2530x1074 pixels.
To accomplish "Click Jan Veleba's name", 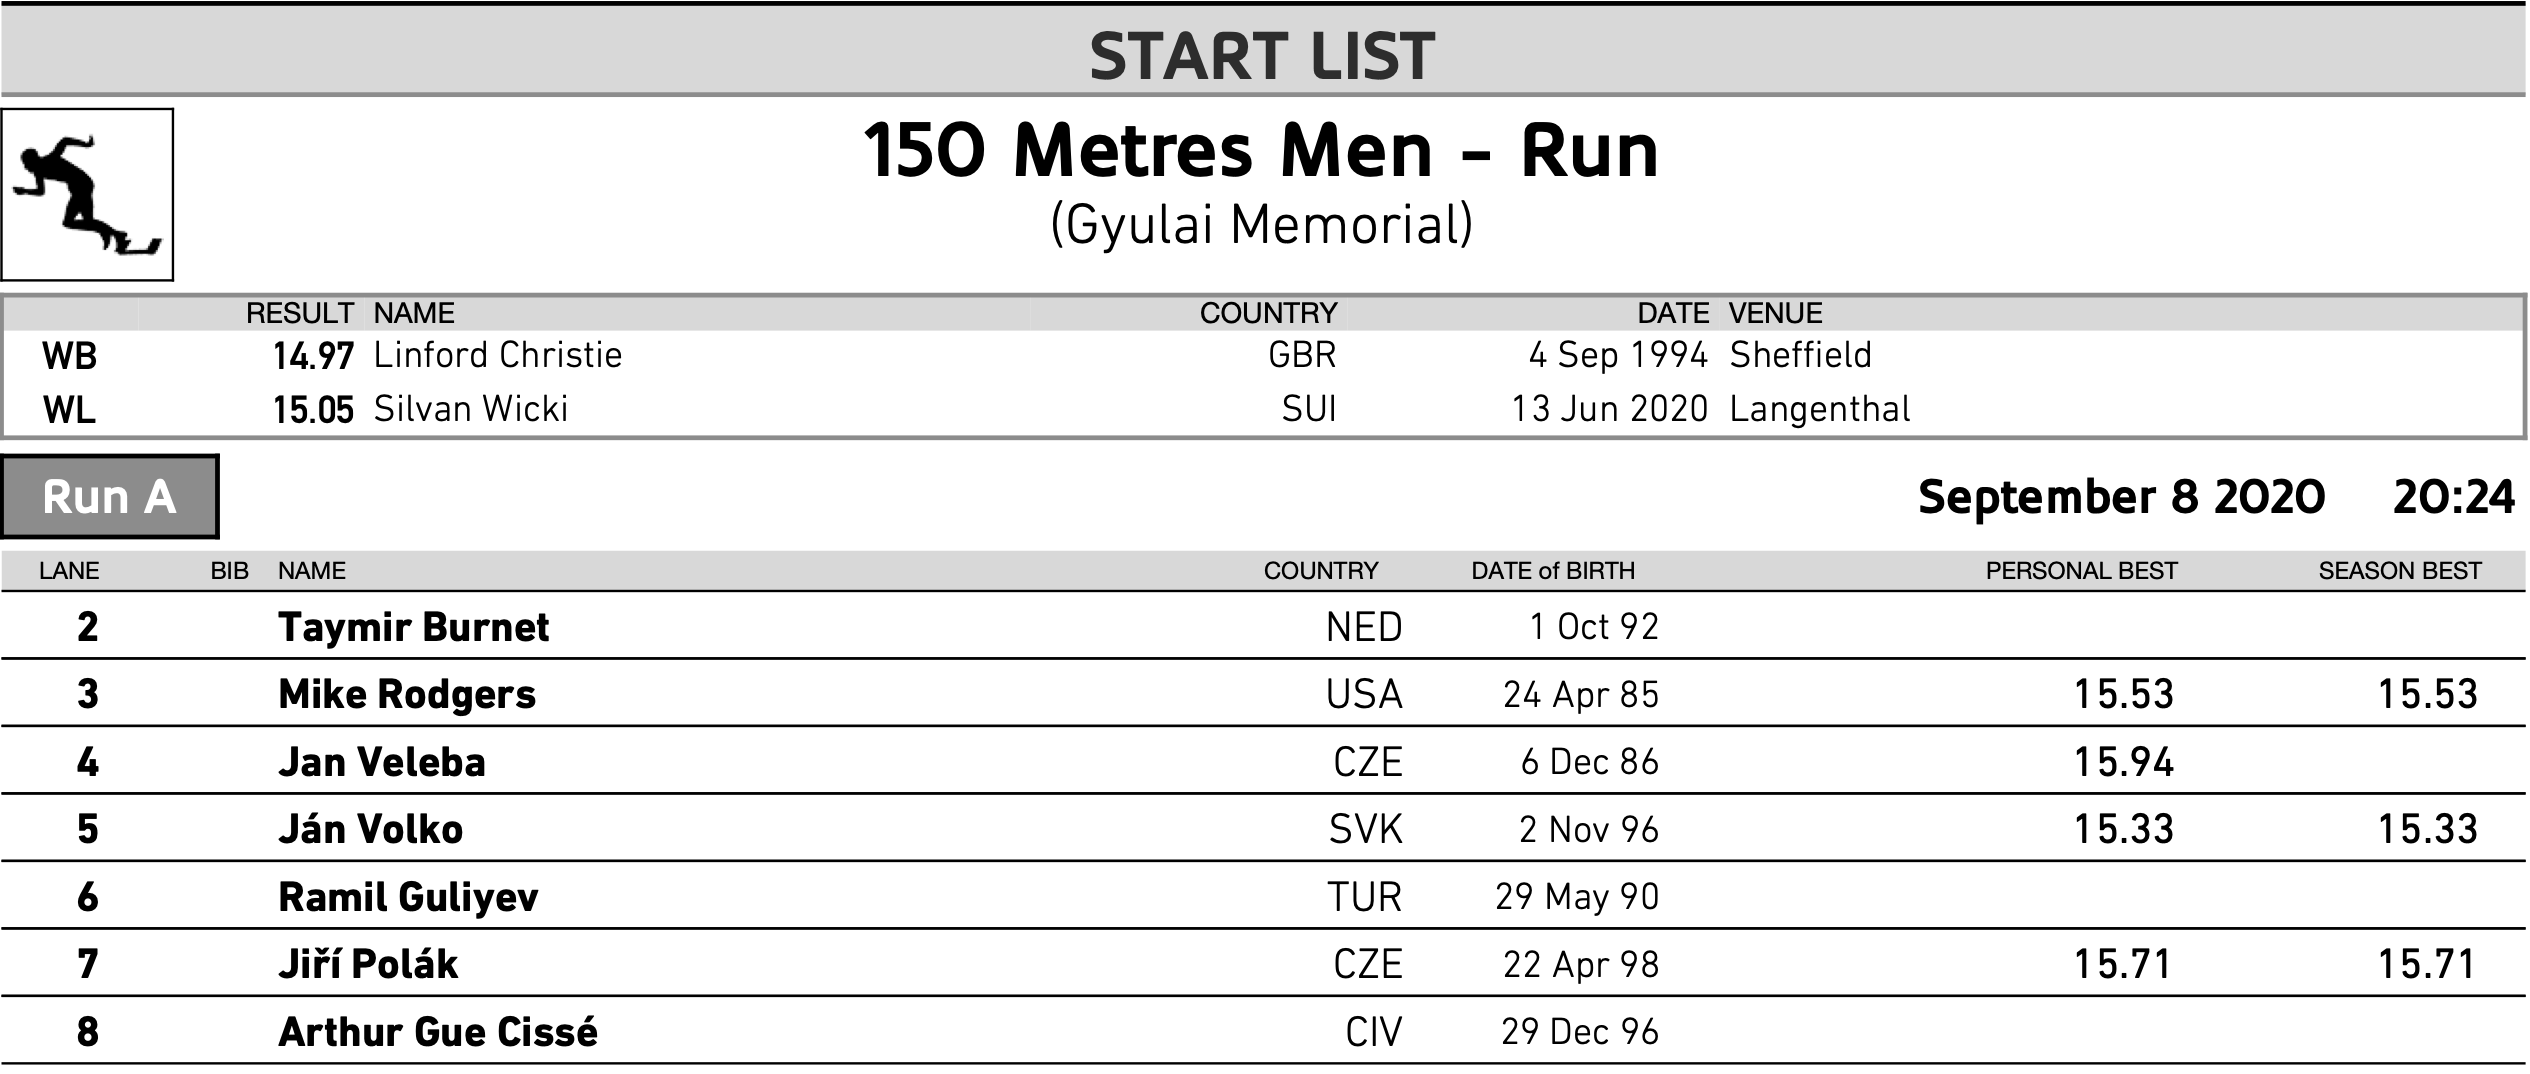I will [x=382, y=762].
